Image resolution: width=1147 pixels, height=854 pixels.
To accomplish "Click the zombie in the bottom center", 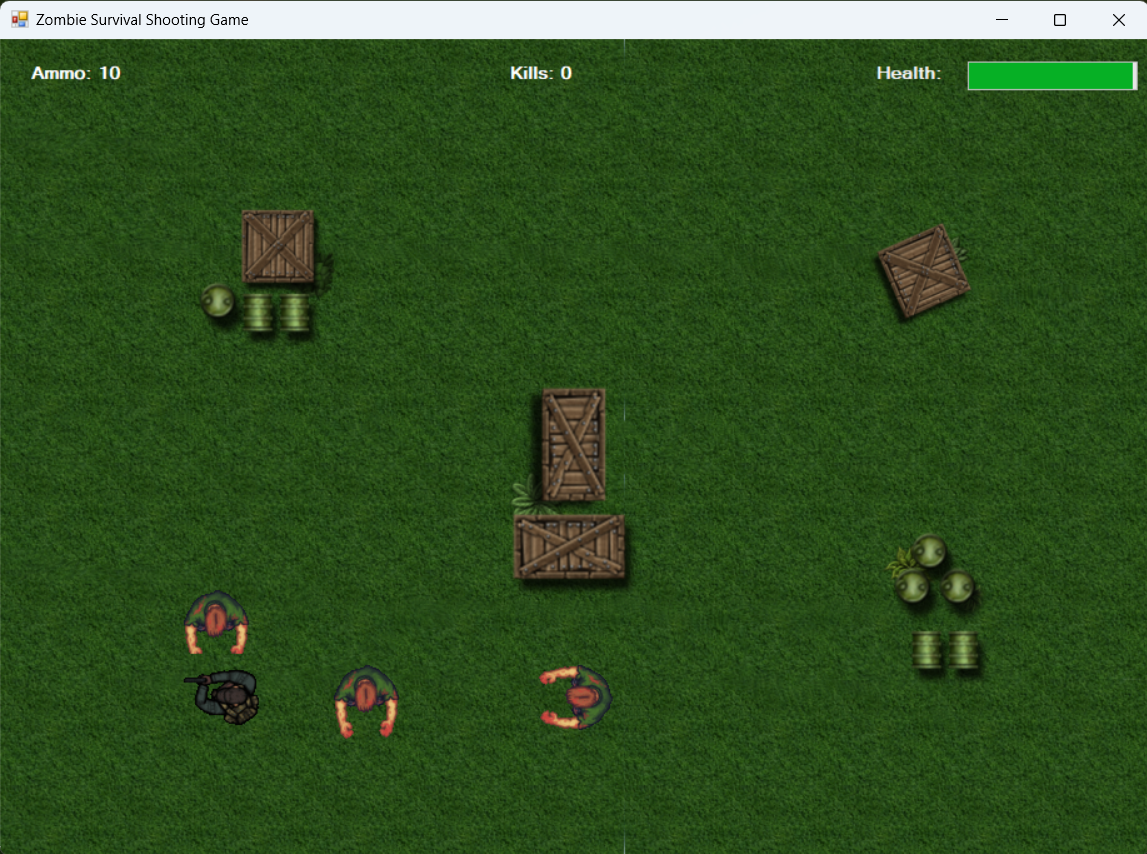I will 366,700.
